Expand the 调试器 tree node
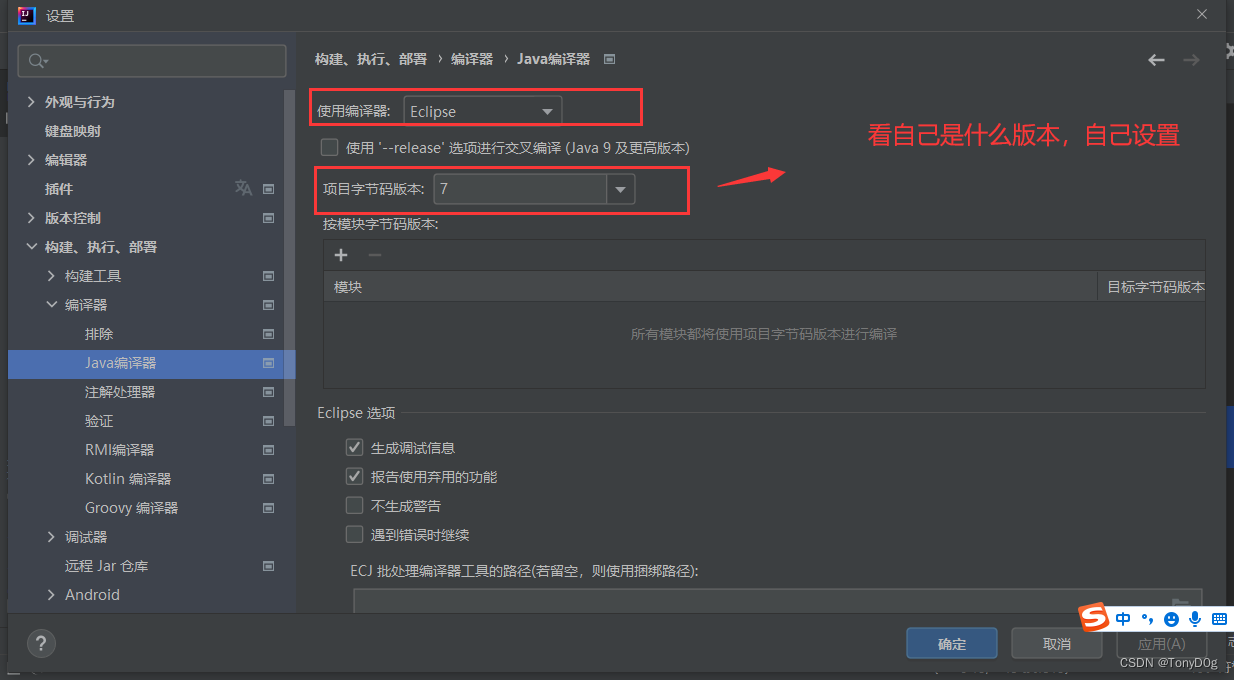Image resolution: width=1234 pixels, height=680 pixels. (52, 537)
